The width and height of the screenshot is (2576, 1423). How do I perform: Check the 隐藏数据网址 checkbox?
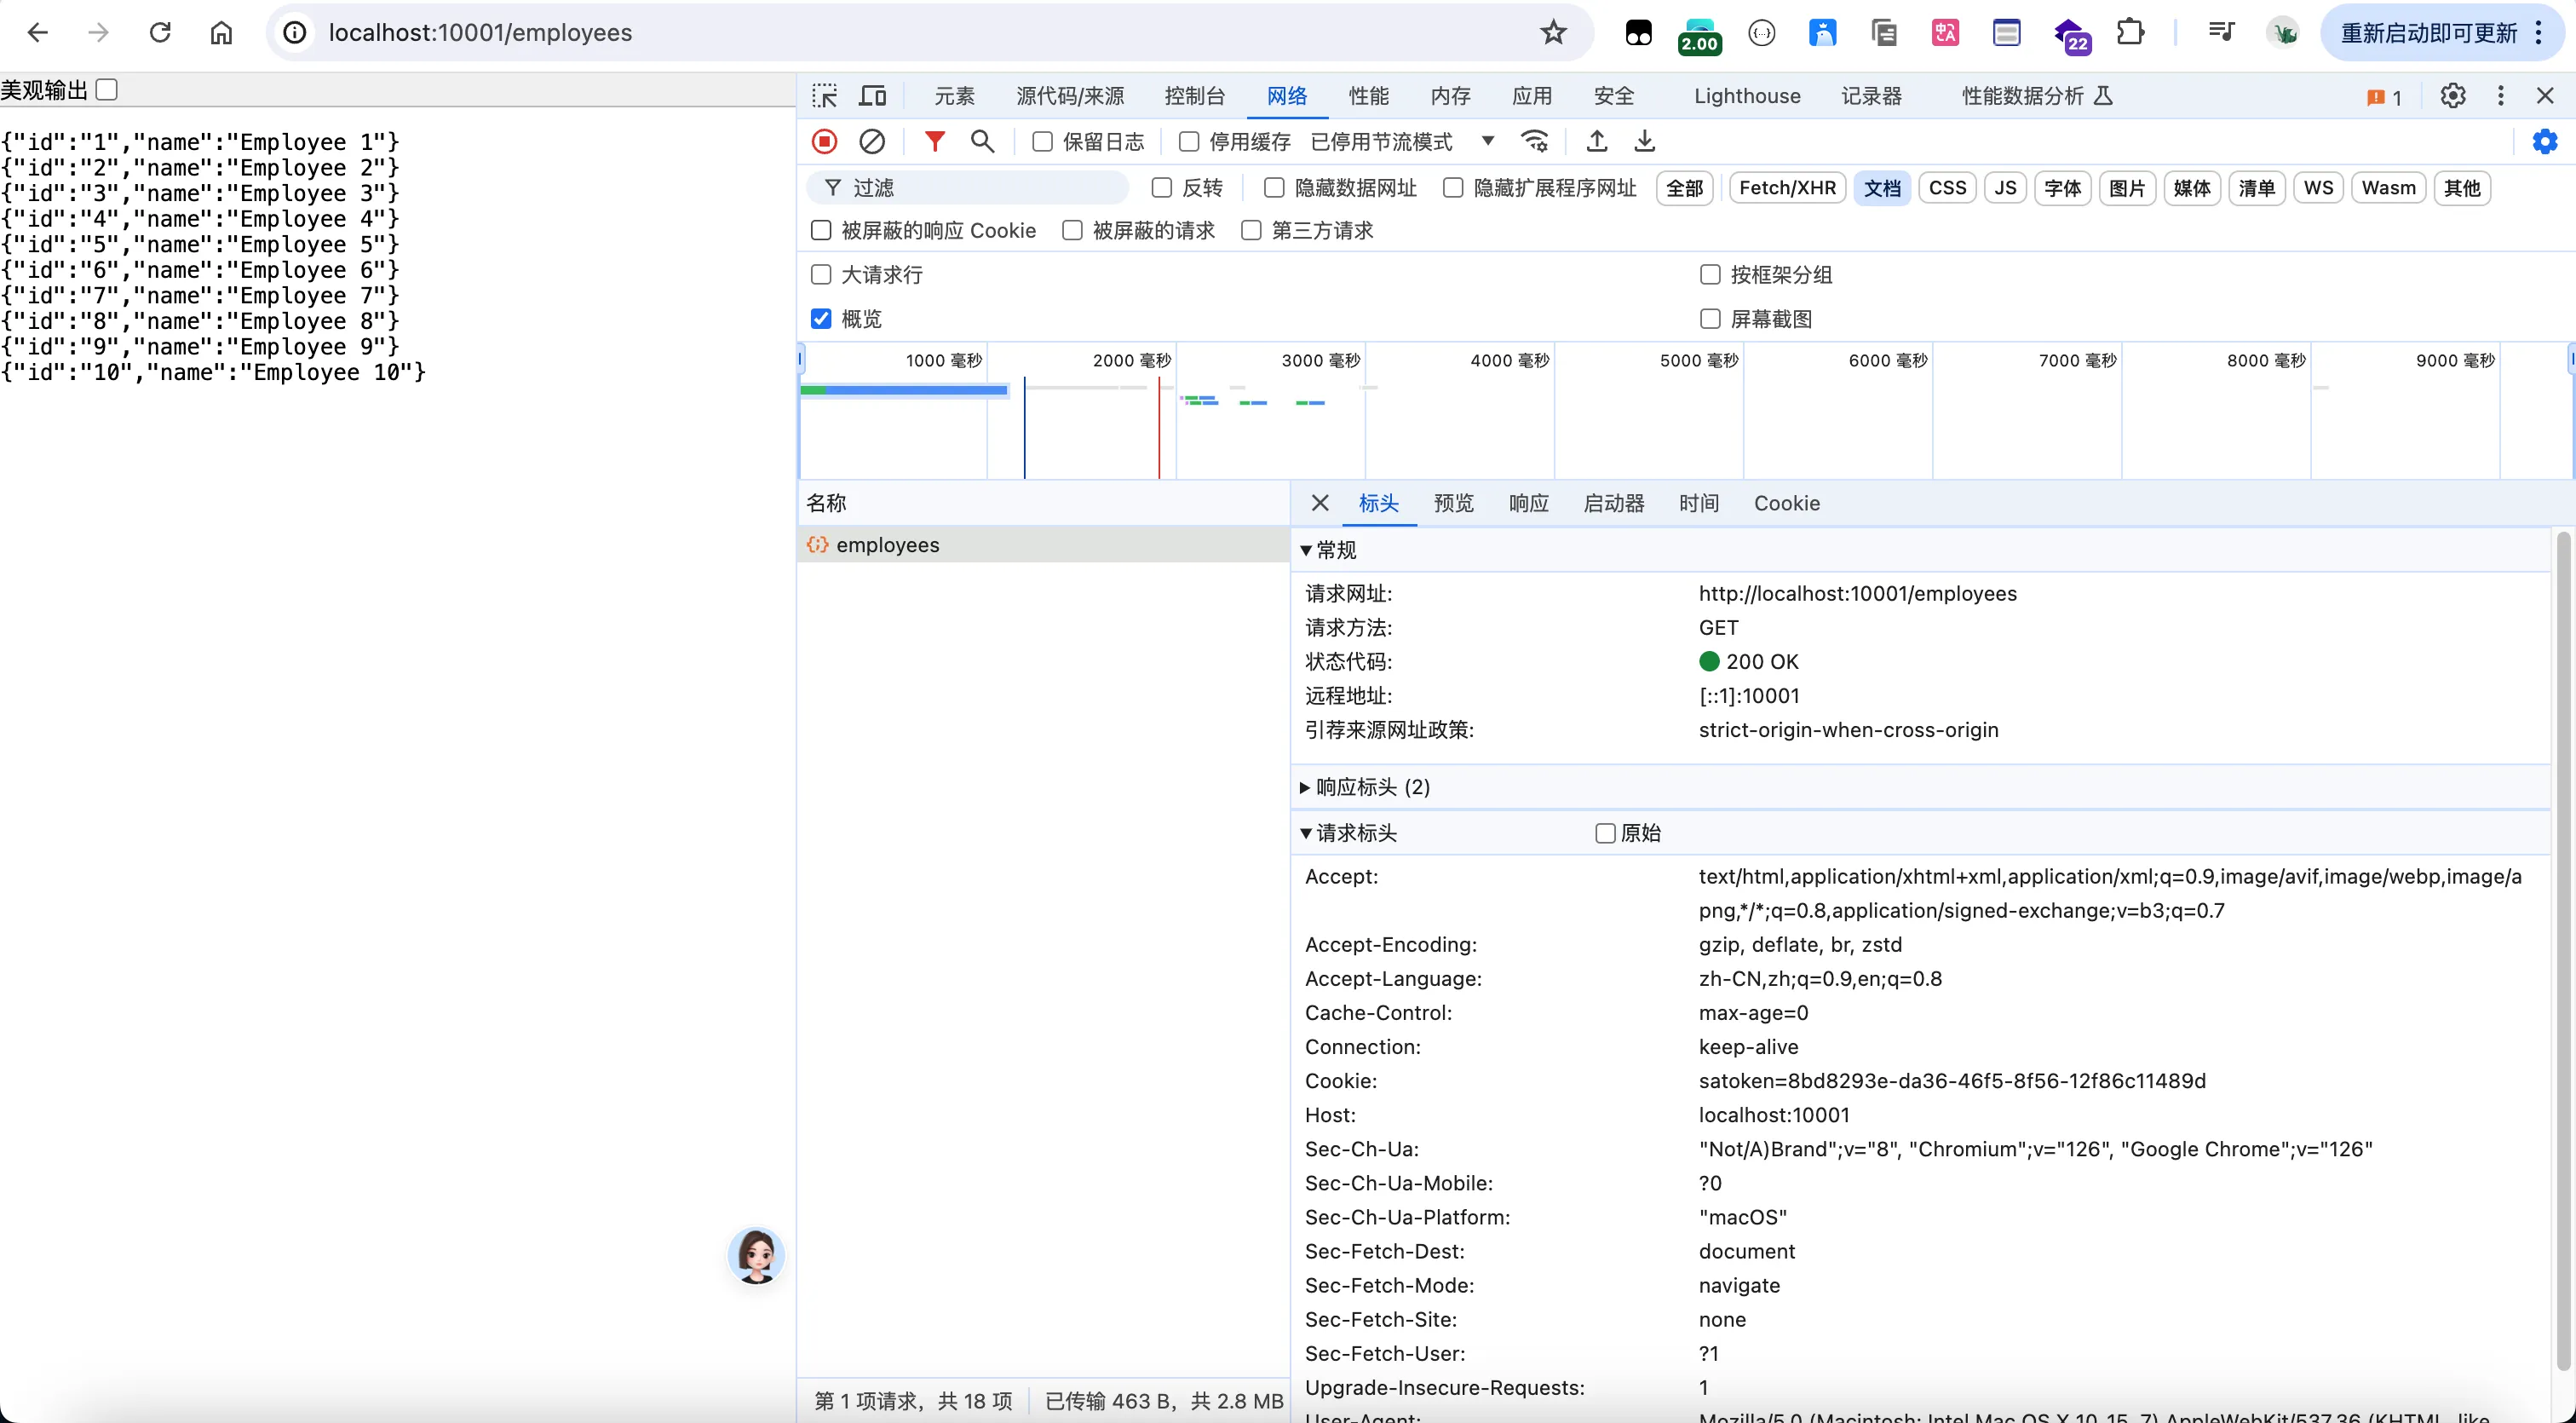pos(1274,188)
